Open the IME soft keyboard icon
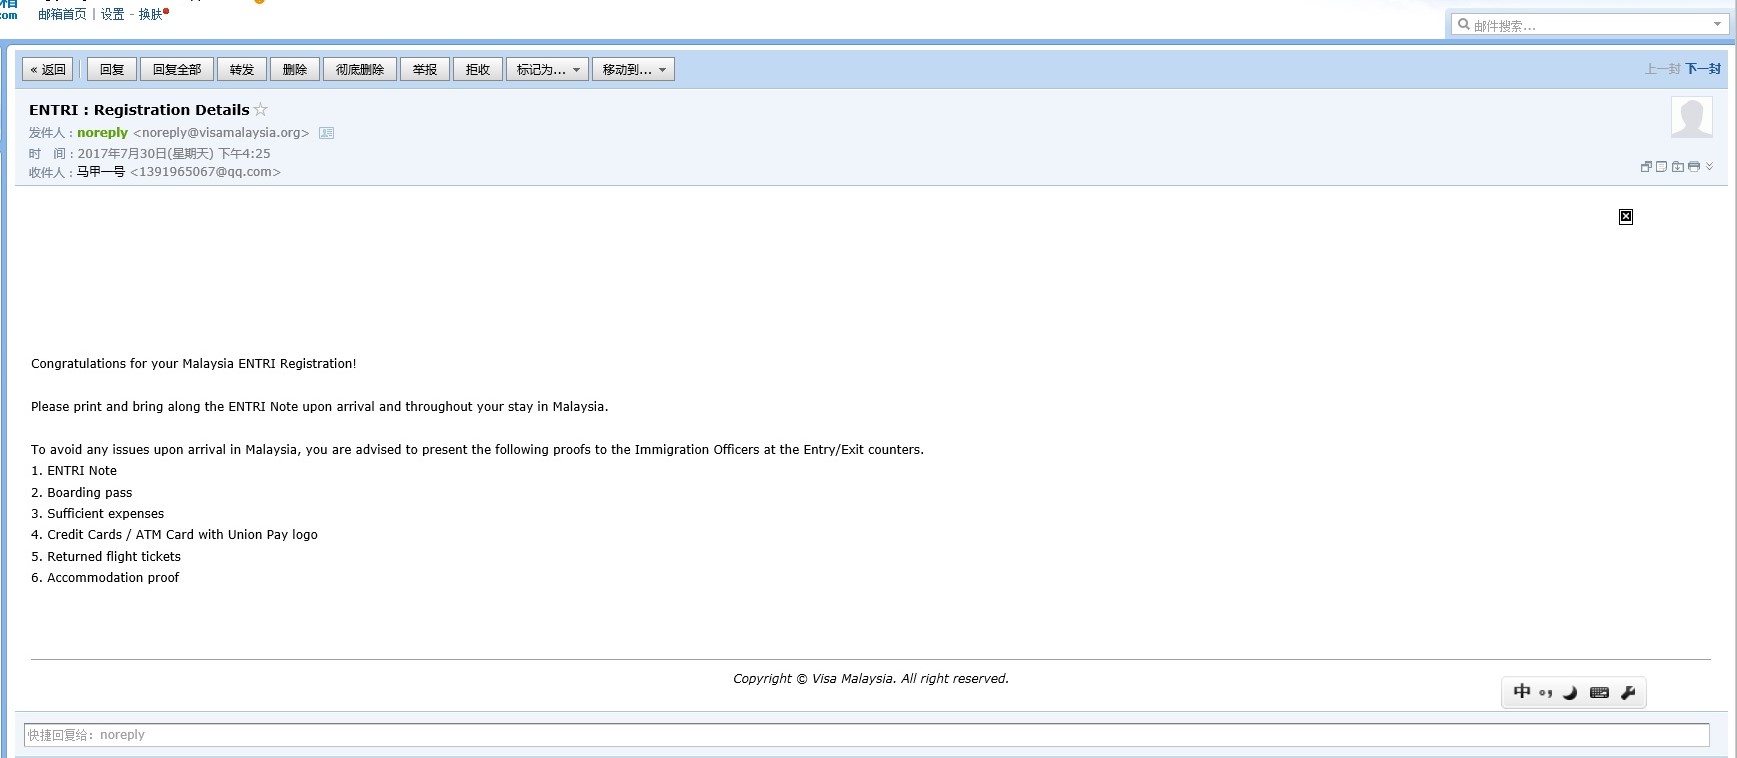1737x758 pixels. pyautogui.click(x=1599, y=693)
